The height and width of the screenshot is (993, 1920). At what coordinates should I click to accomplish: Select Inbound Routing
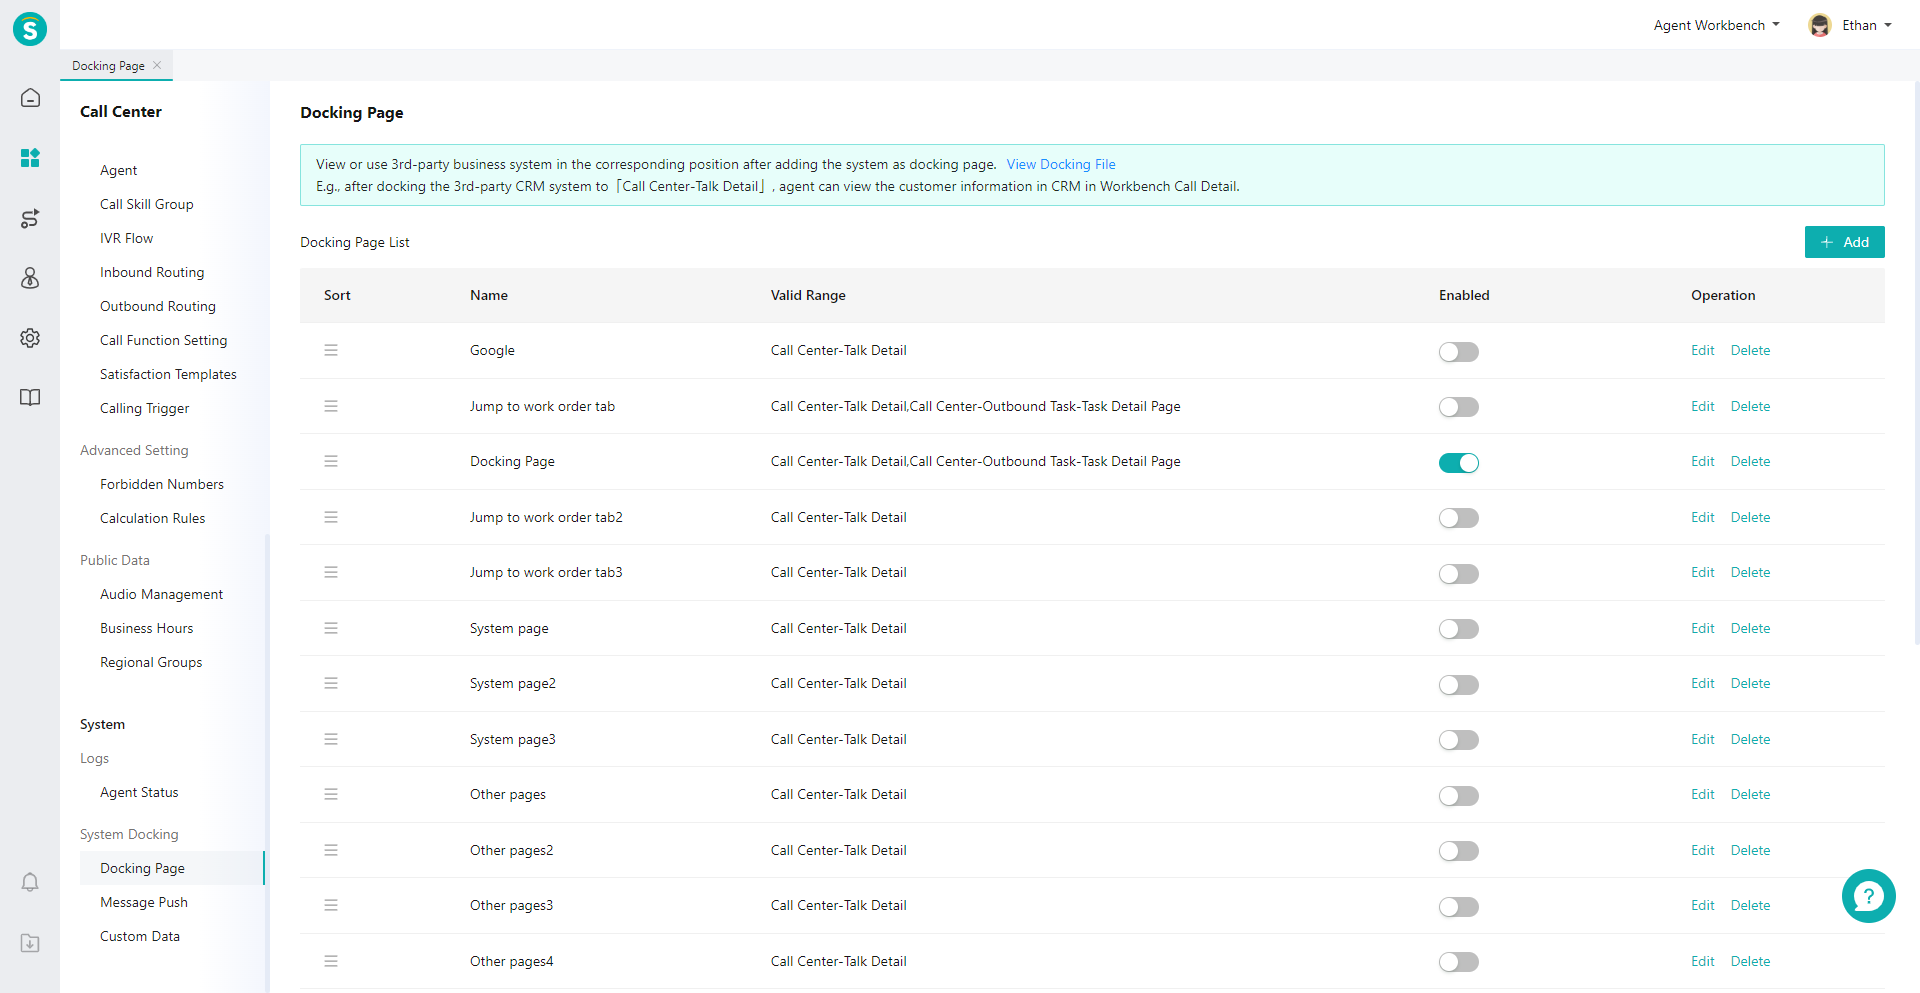(x=152, y=272)
